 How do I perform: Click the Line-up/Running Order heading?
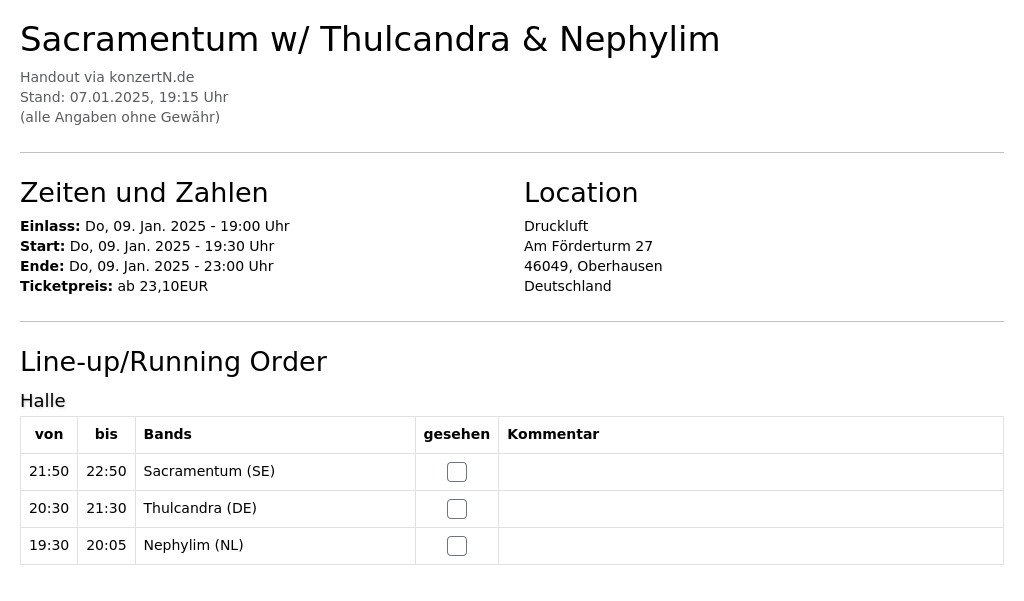(173, 362)
